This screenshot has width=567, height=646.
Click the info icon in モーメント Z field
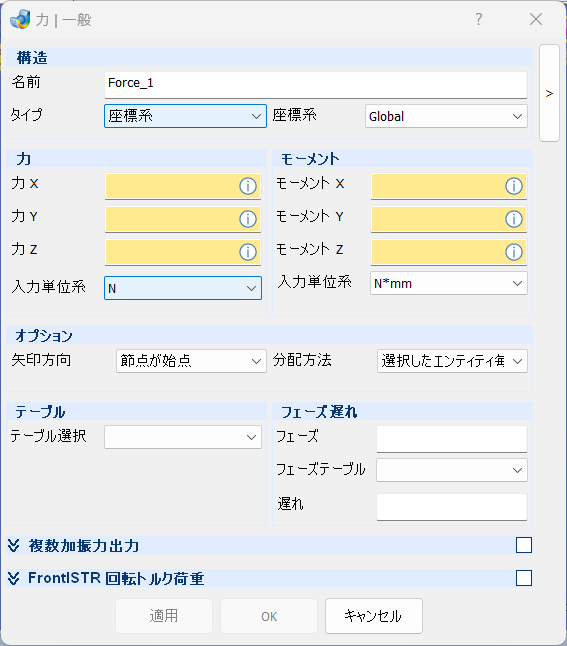pyautogui.click(x=514, y=252)
